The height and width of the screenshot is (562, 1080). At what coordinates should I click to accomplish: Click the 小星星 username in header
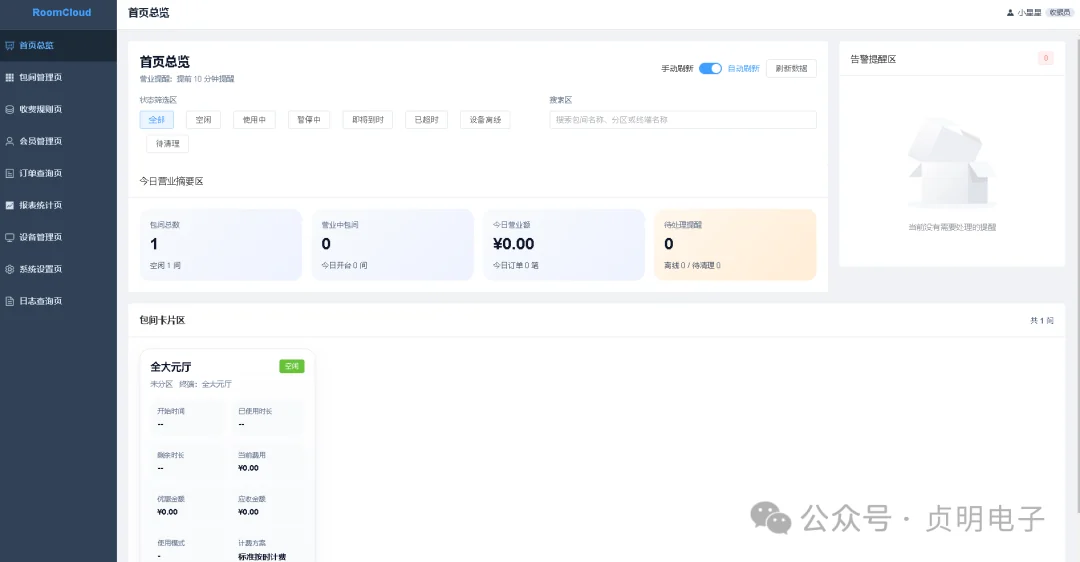(1029, 12)
